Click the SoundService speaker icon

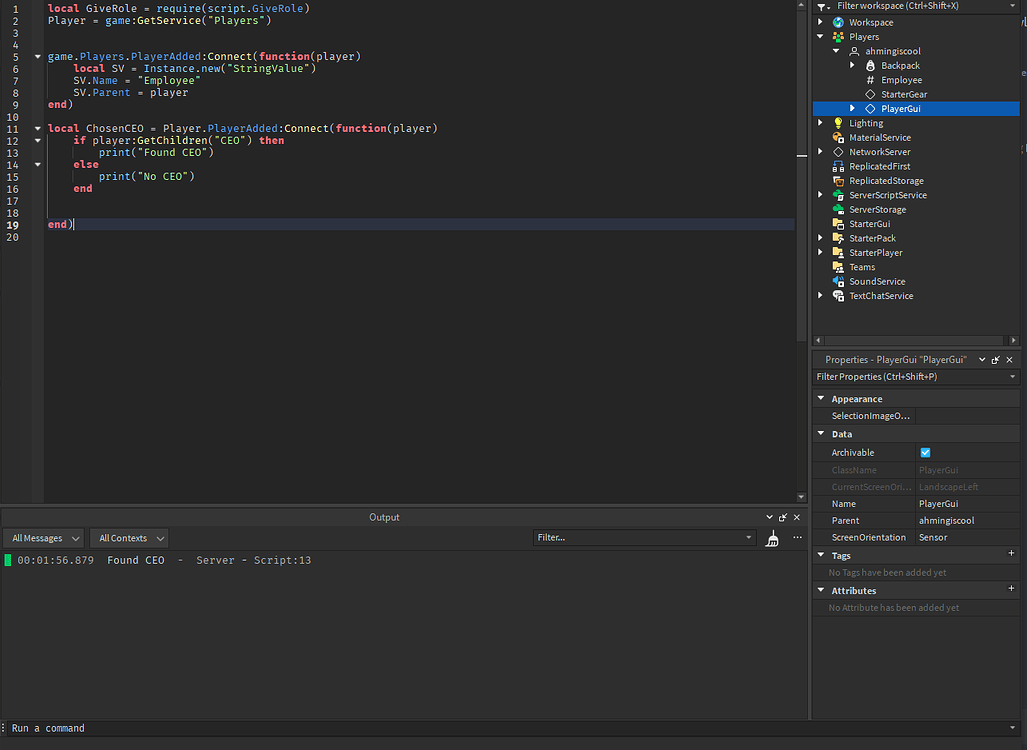pos(838,282)
